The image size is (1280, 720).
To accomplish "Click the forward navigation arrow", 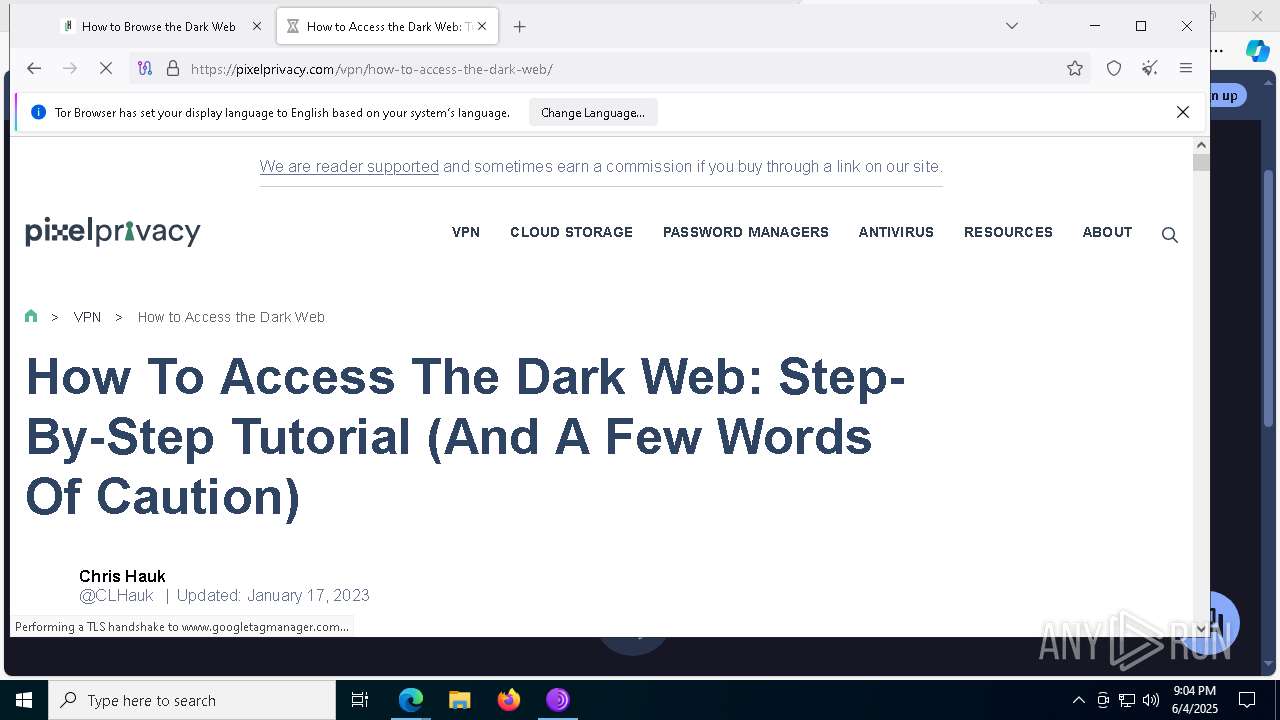I will pyautogui.click(x=70, y=68).
